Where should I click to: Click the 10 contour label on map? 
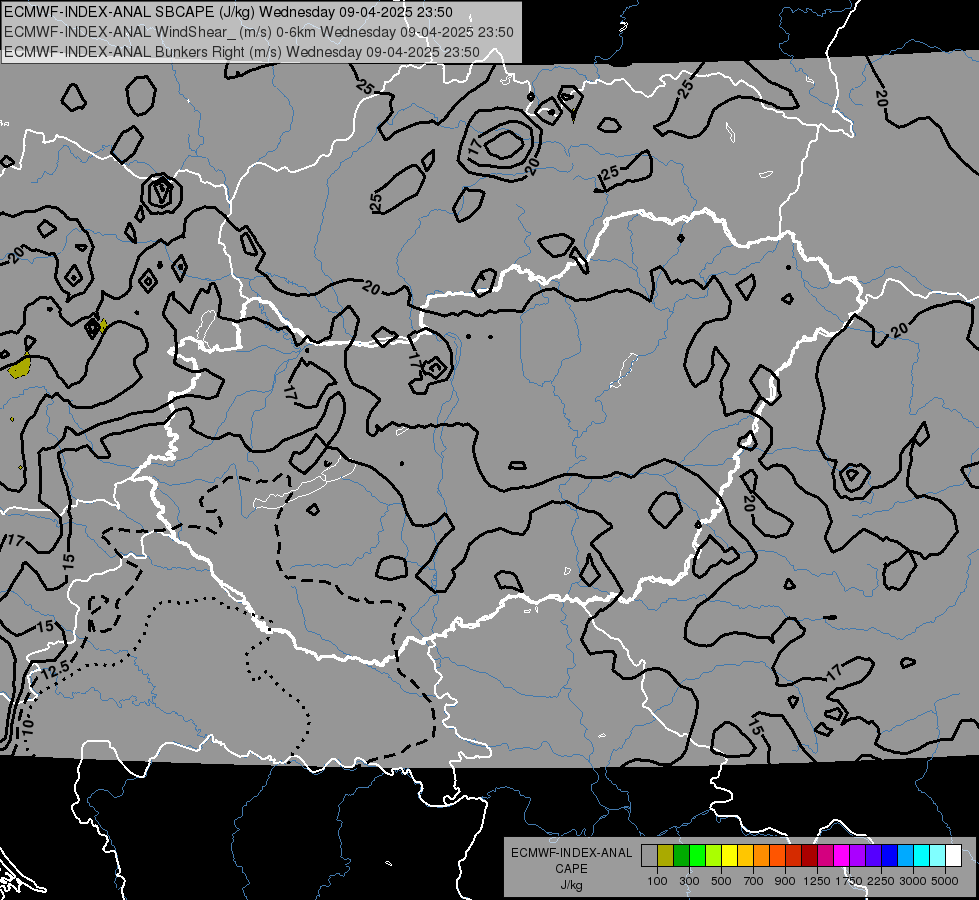point(27,726)
